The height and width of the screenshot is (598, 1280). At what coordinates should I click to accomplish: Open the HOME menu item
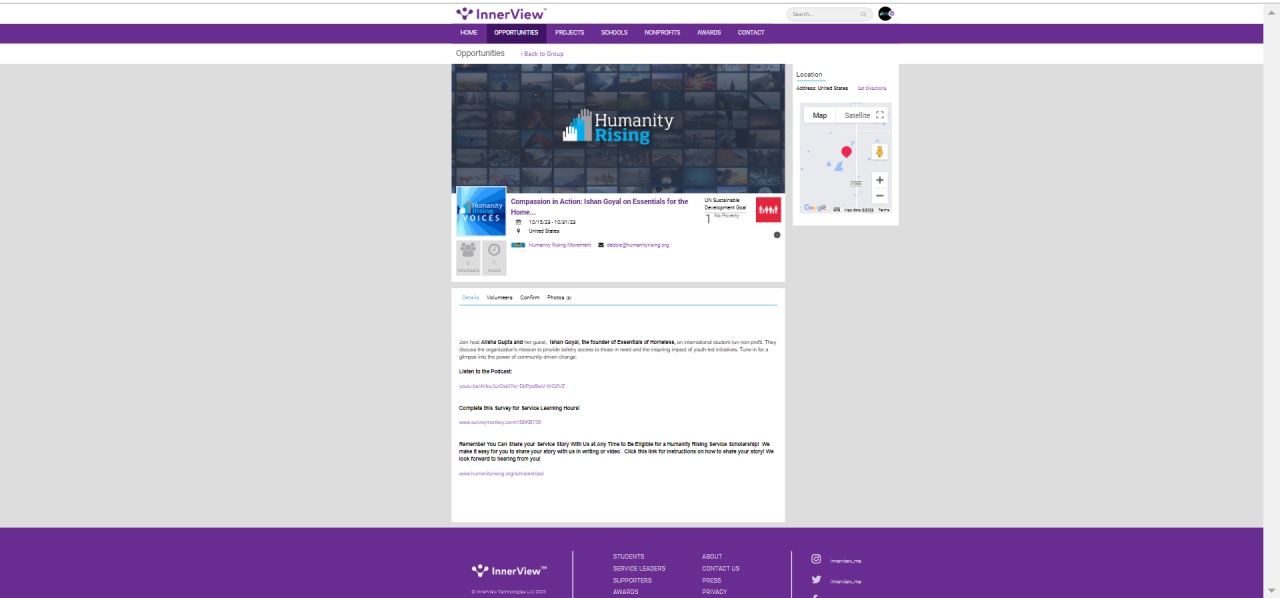[x=469, y=33]
